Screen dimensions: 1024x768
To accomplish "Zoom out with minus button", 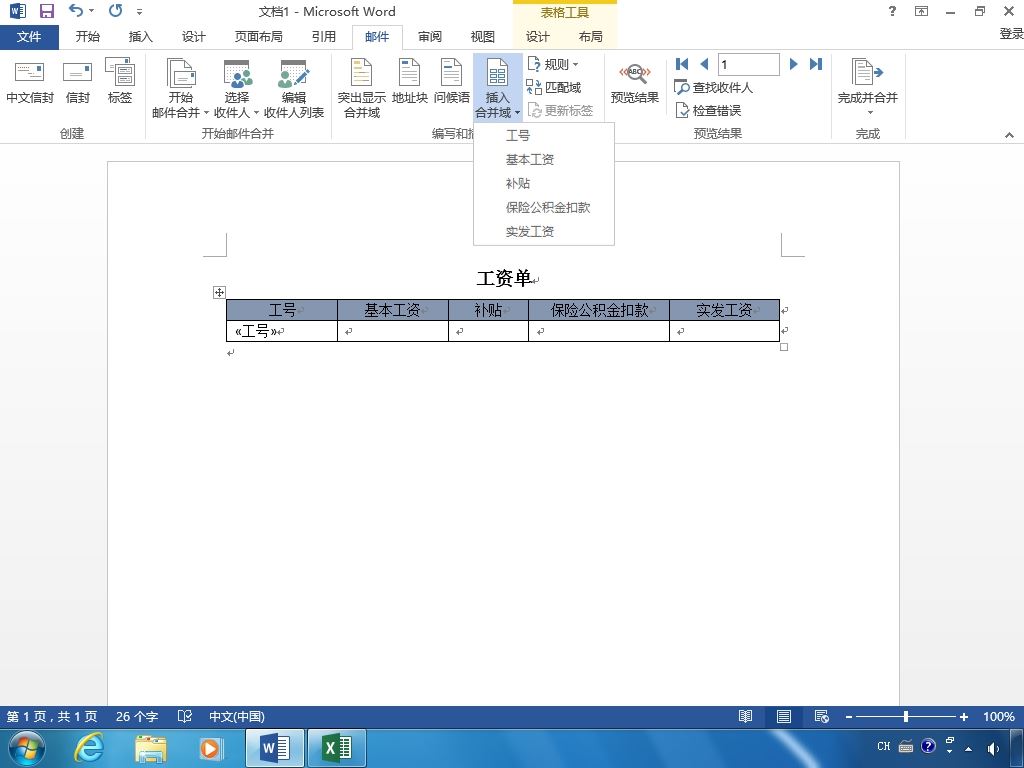I will 849,716.
